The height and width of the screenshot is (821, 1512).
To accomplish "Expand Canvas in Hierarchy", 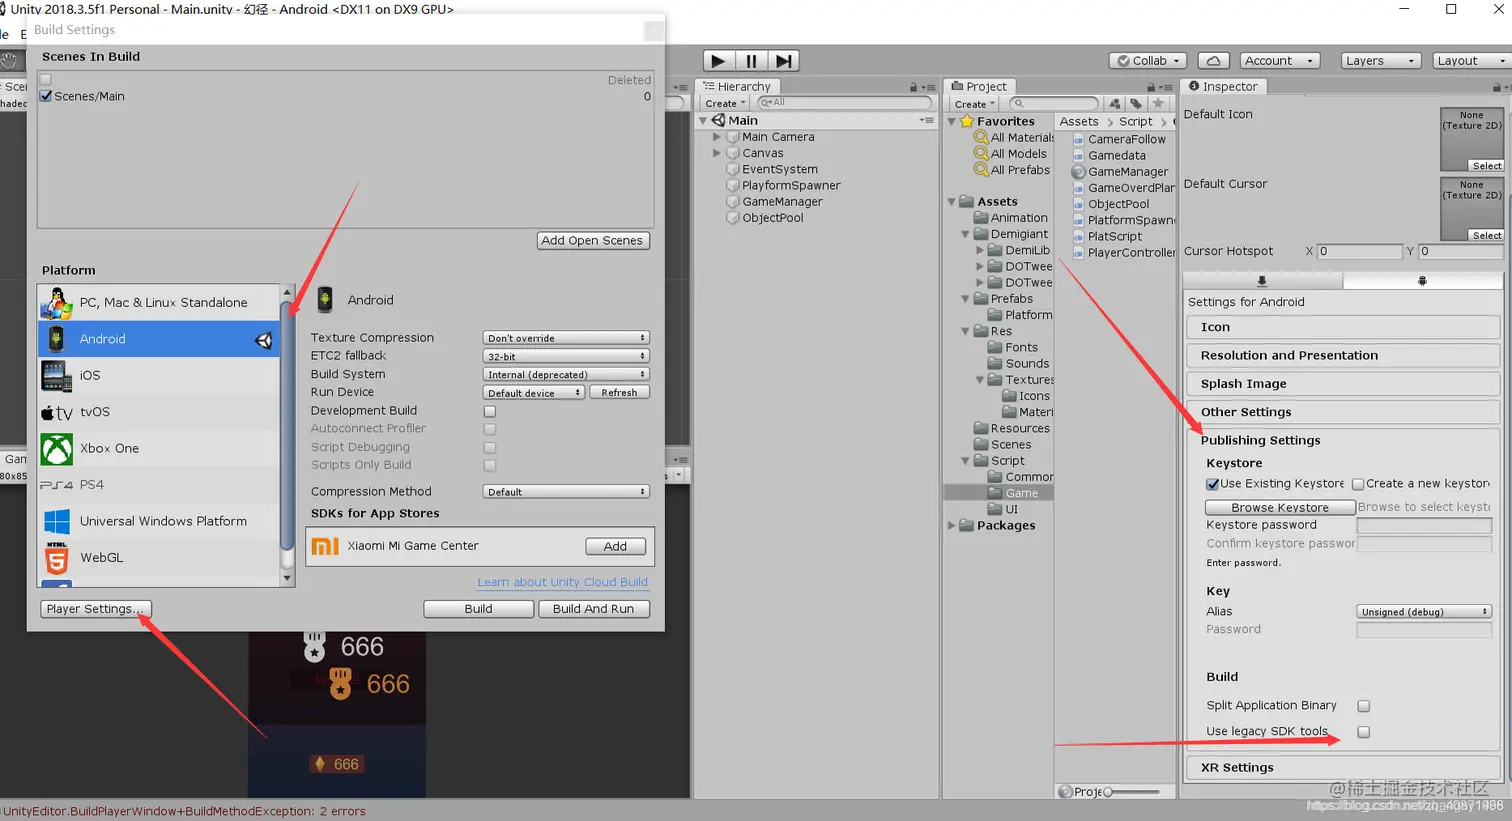I will pyautogui.click(x=716, y=153).
